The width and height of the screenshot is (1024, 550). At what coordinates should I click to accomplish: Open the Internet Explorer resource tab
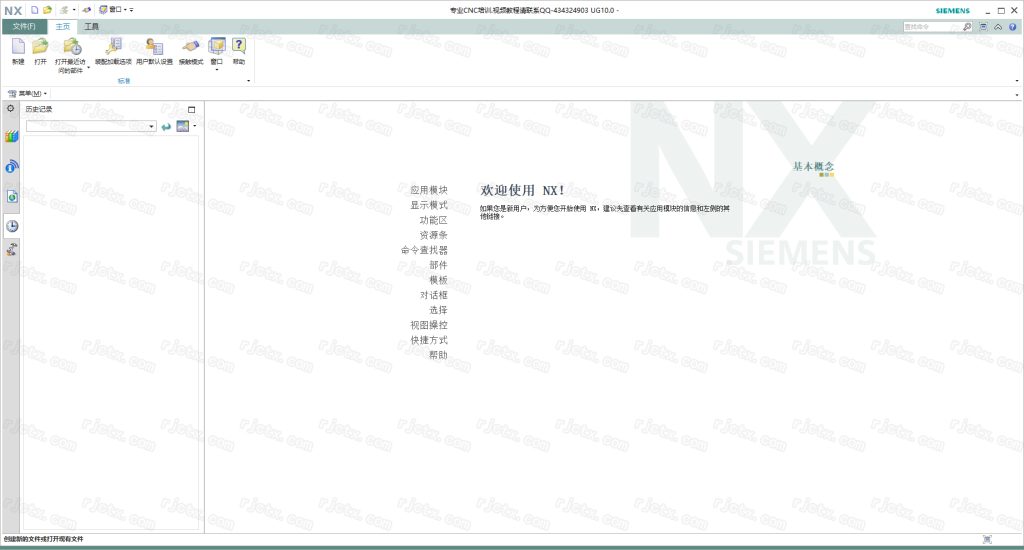click(12, 197)
